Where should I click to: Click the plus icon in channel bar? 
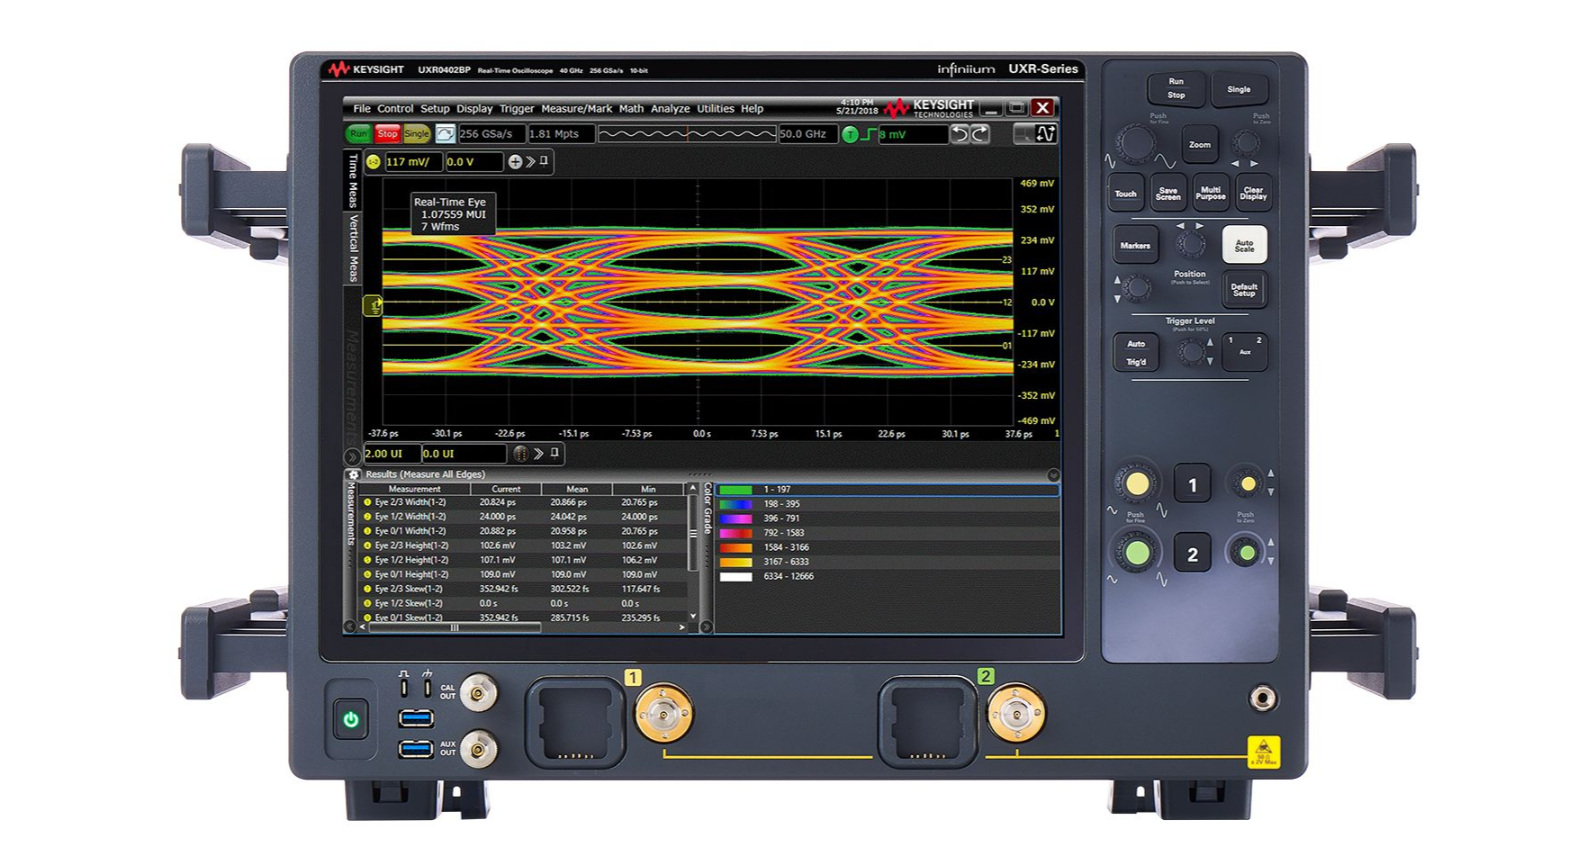coord(515,162)
